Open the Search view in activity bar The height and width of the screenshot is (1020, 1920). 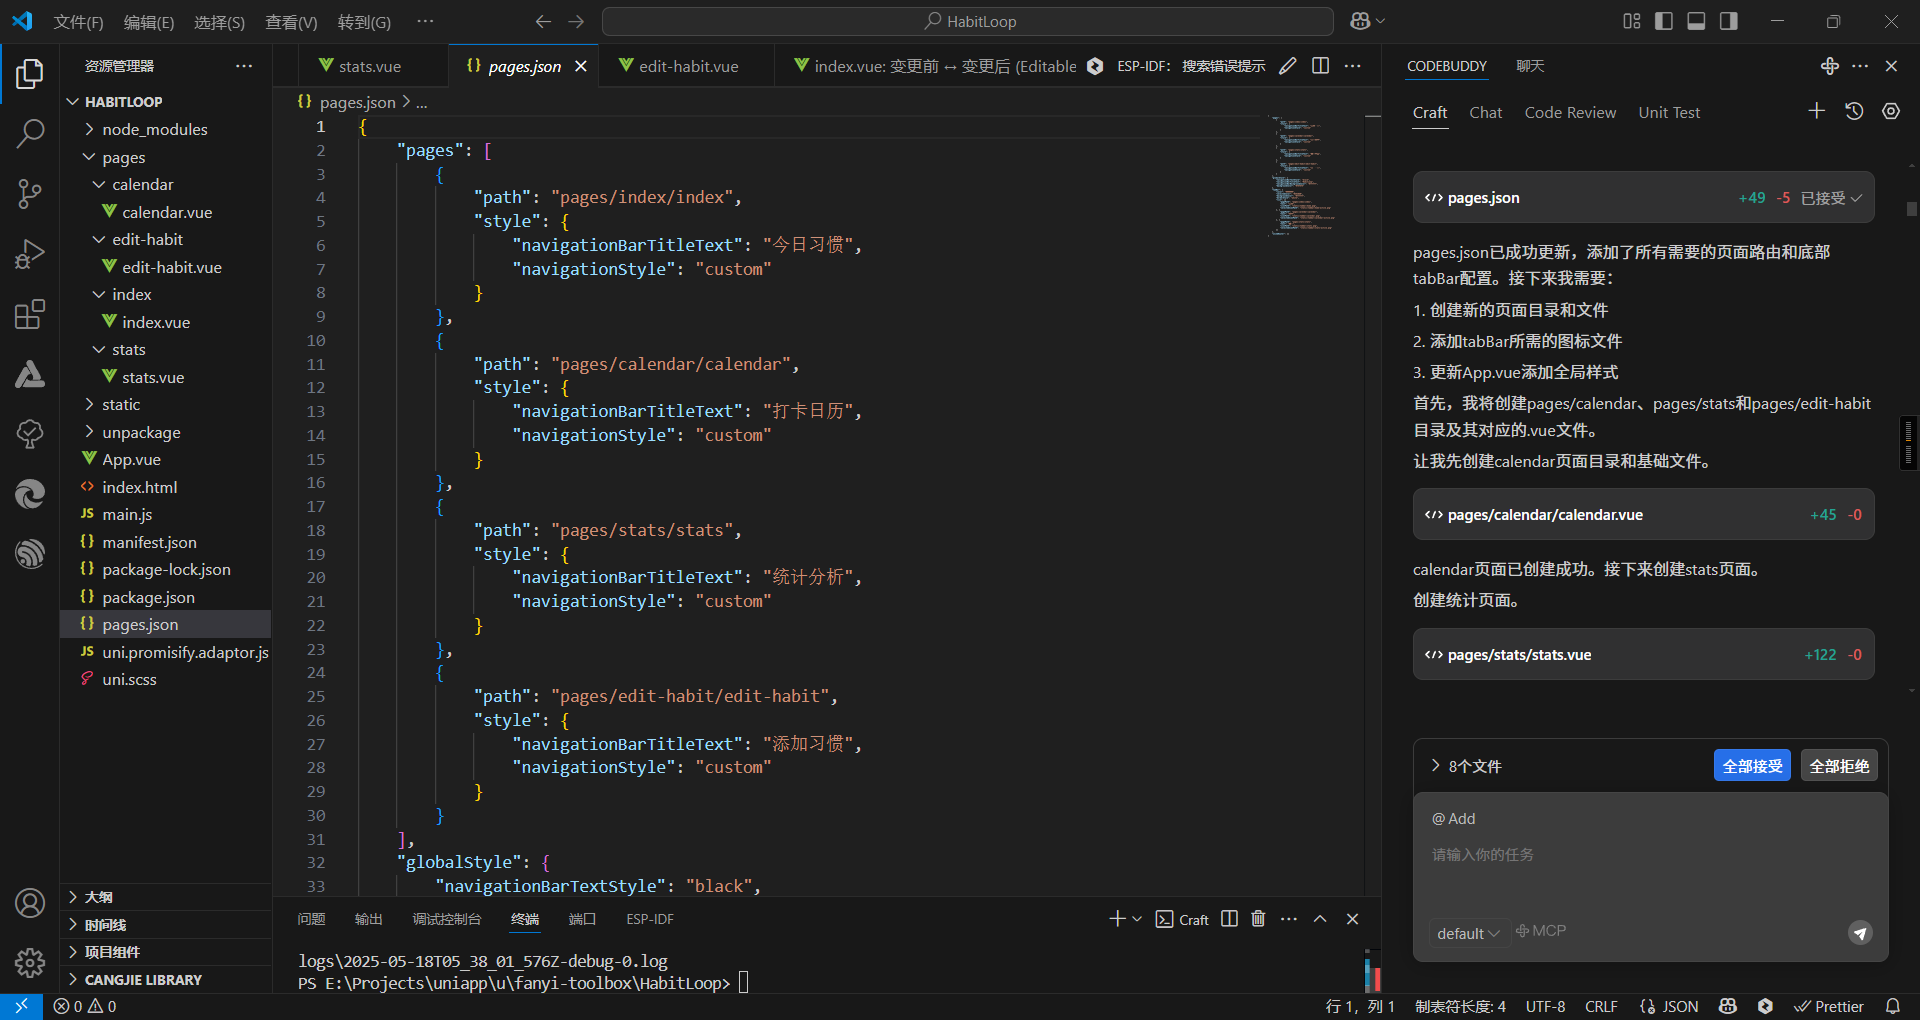click(30, 133)
